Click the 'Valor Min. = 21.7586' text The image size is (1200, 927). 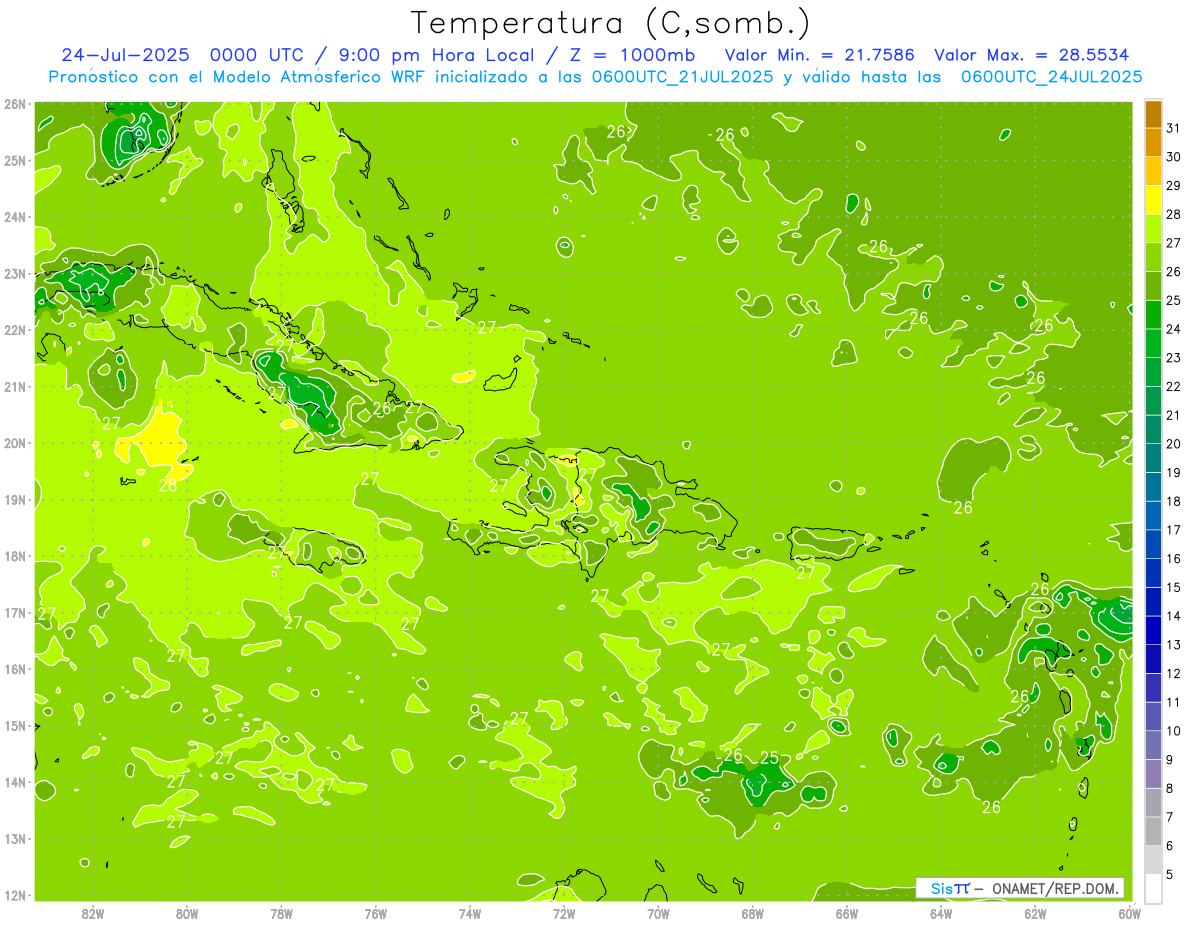pos(819,55)
